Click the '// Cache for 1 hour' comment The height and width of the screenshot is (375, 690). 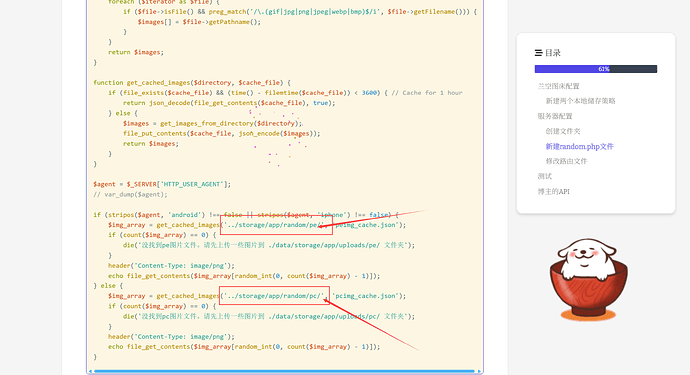pos(427,93)
